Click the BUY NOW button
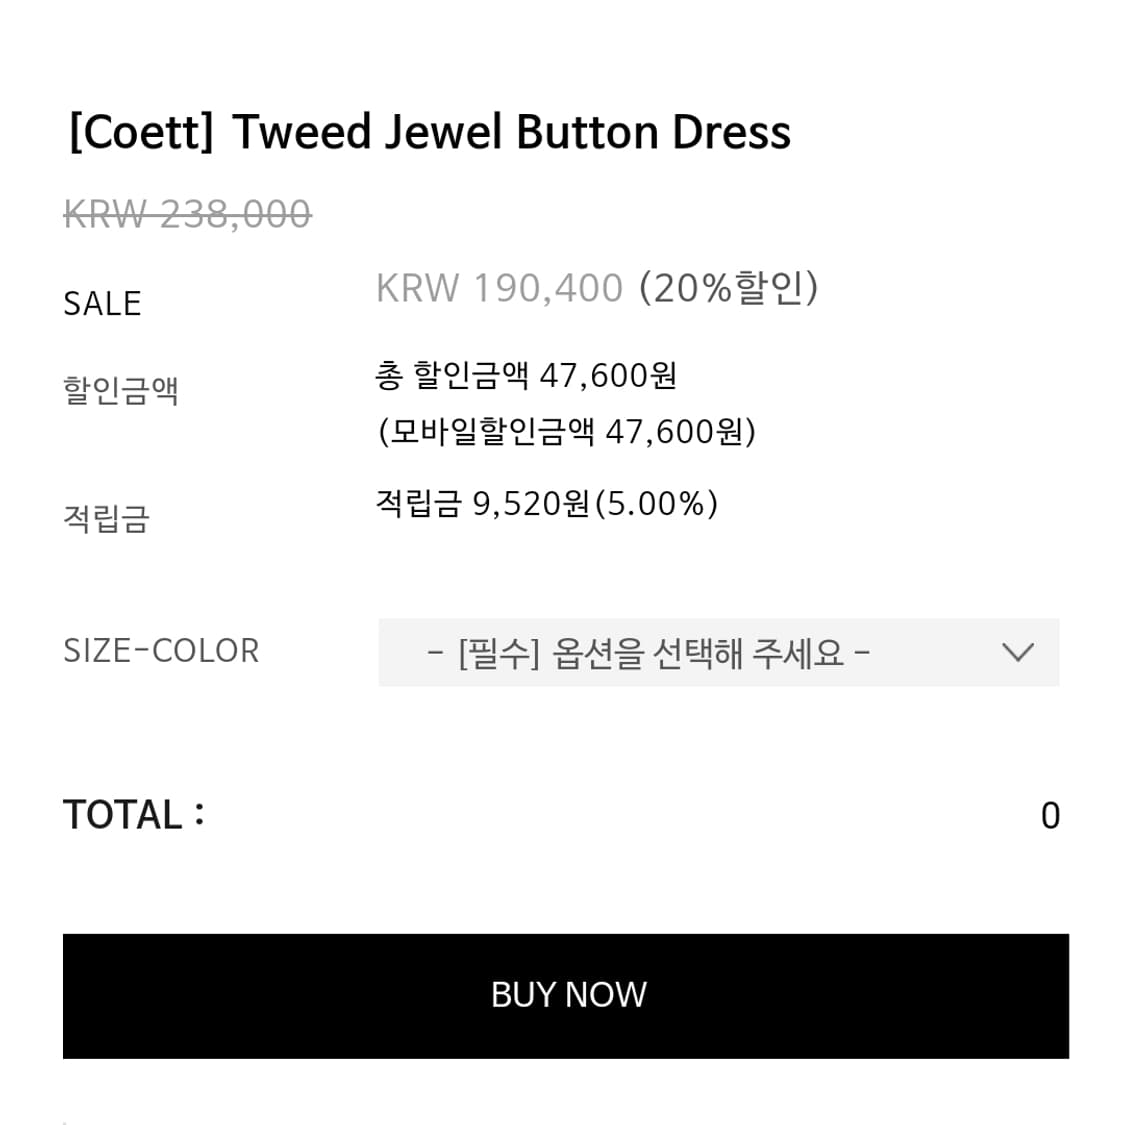The width and height of the screenshot is (1125, 1125). click(x=566, y=996)
